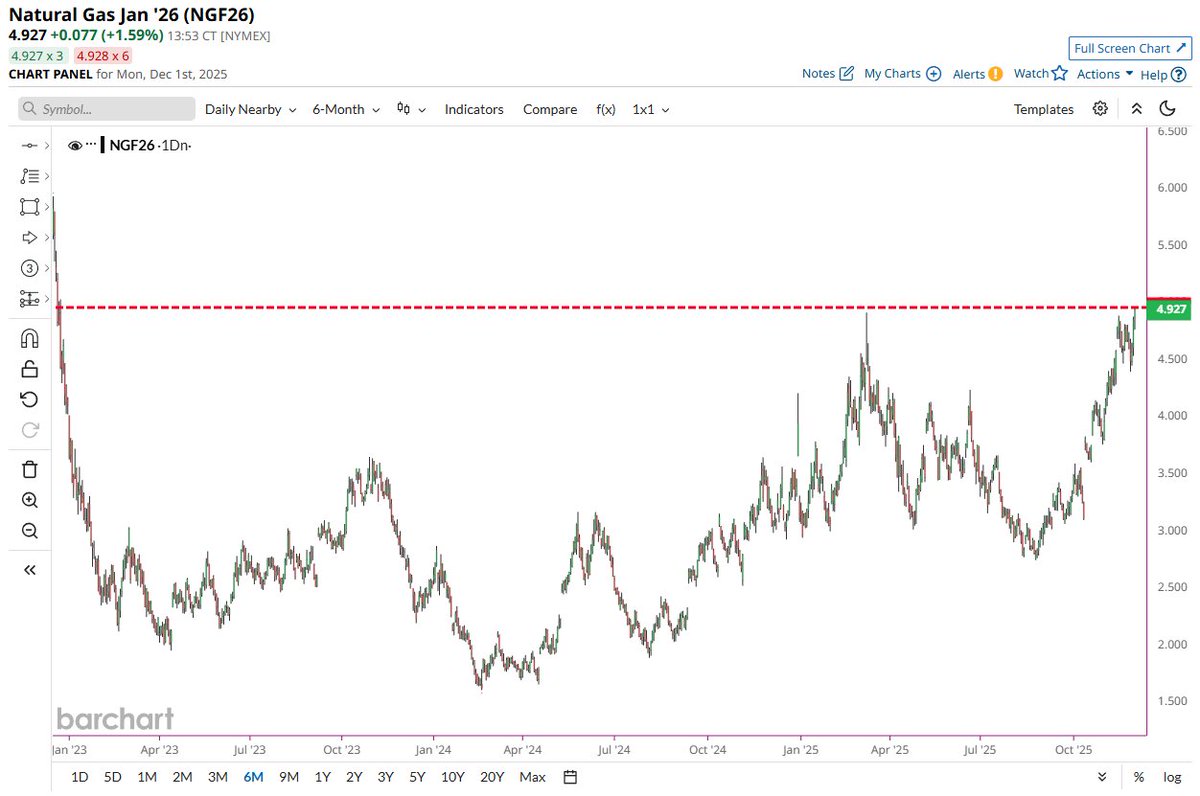Image resolution: width=1200 pixels, height=796 pixels.
Task: Click the Full Screen Chart button
Action: tap(1129, 48)
